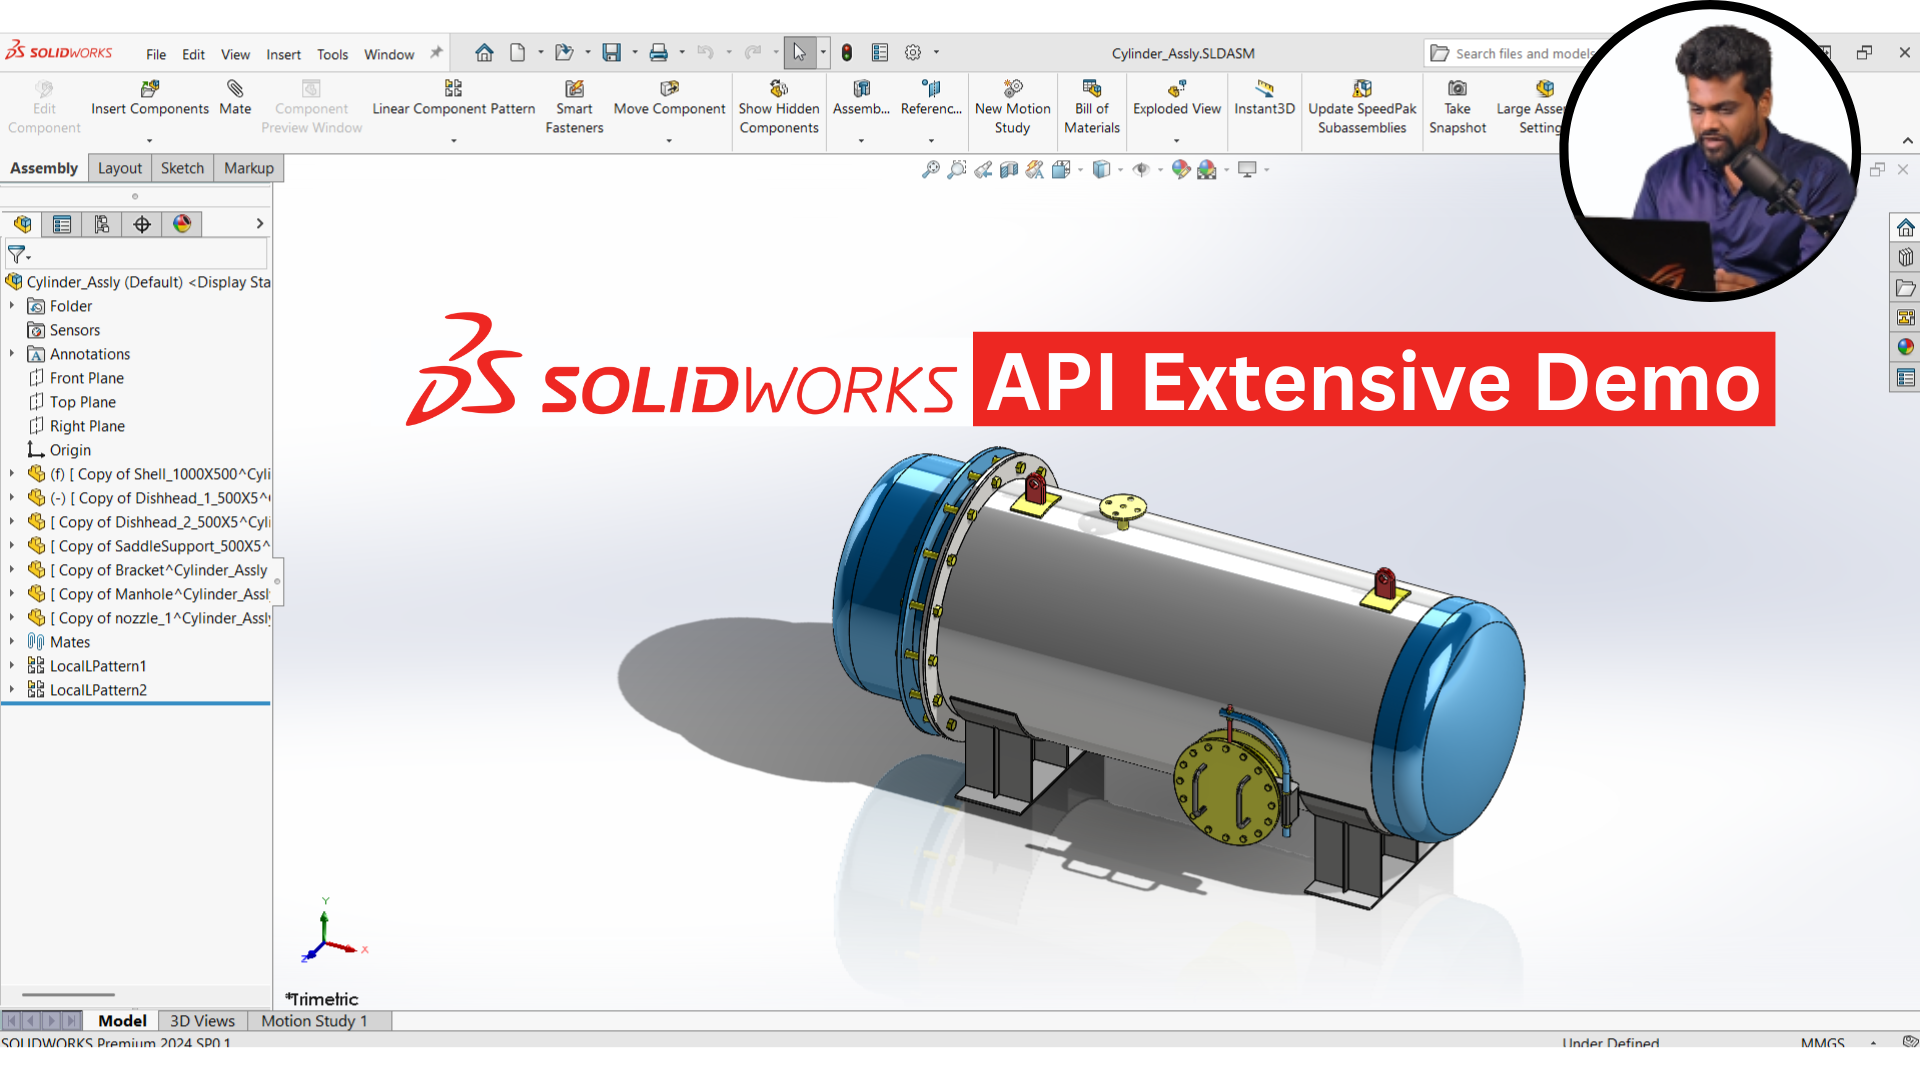Expand the Folder tree item
The height and width of the screenshot is (1080, 1920).
(x=12, y=306)
